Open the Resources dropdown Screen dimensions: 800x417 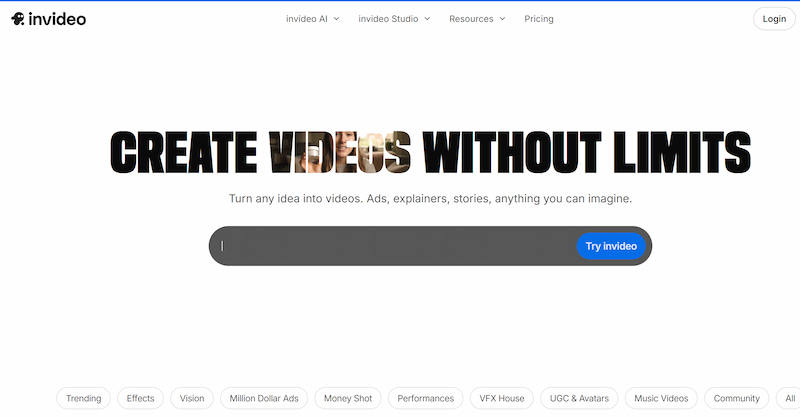[x=477, y=19]
